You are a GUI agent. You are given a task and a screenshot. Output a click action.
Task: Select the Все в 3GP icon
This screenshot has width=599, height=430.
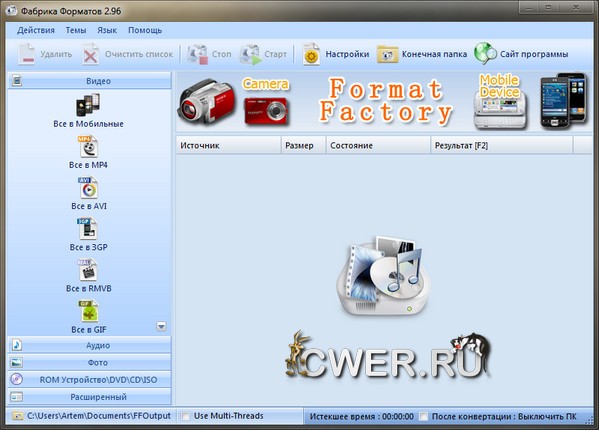(87, 229)
